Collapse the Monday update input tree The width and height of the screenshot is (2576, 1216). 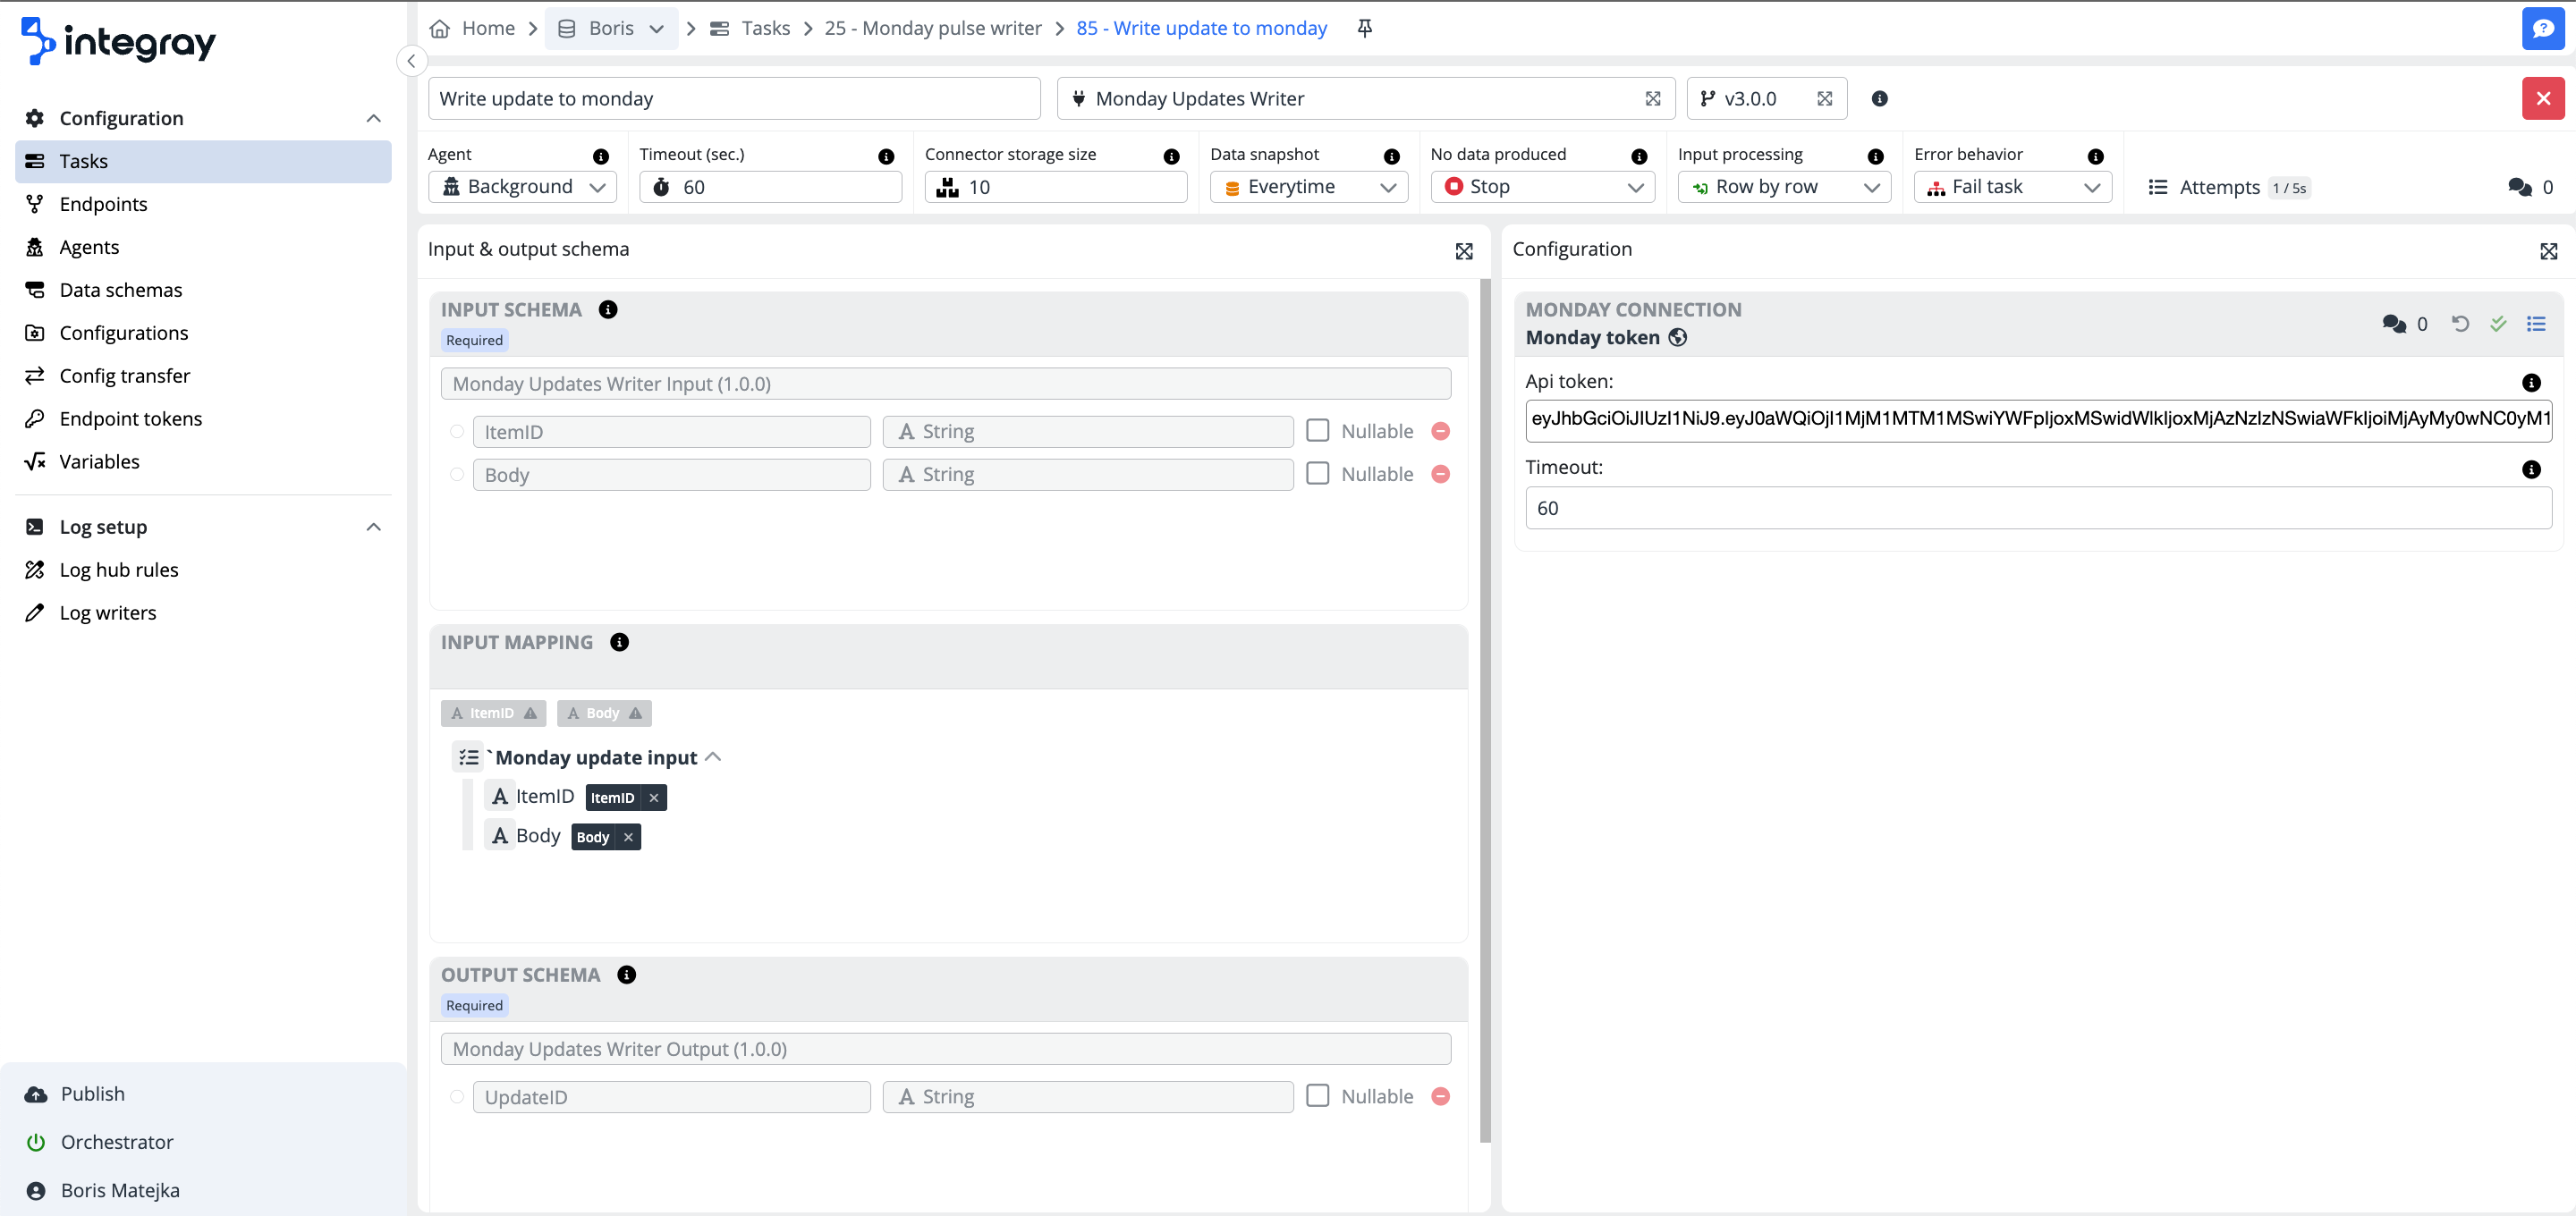713,757
